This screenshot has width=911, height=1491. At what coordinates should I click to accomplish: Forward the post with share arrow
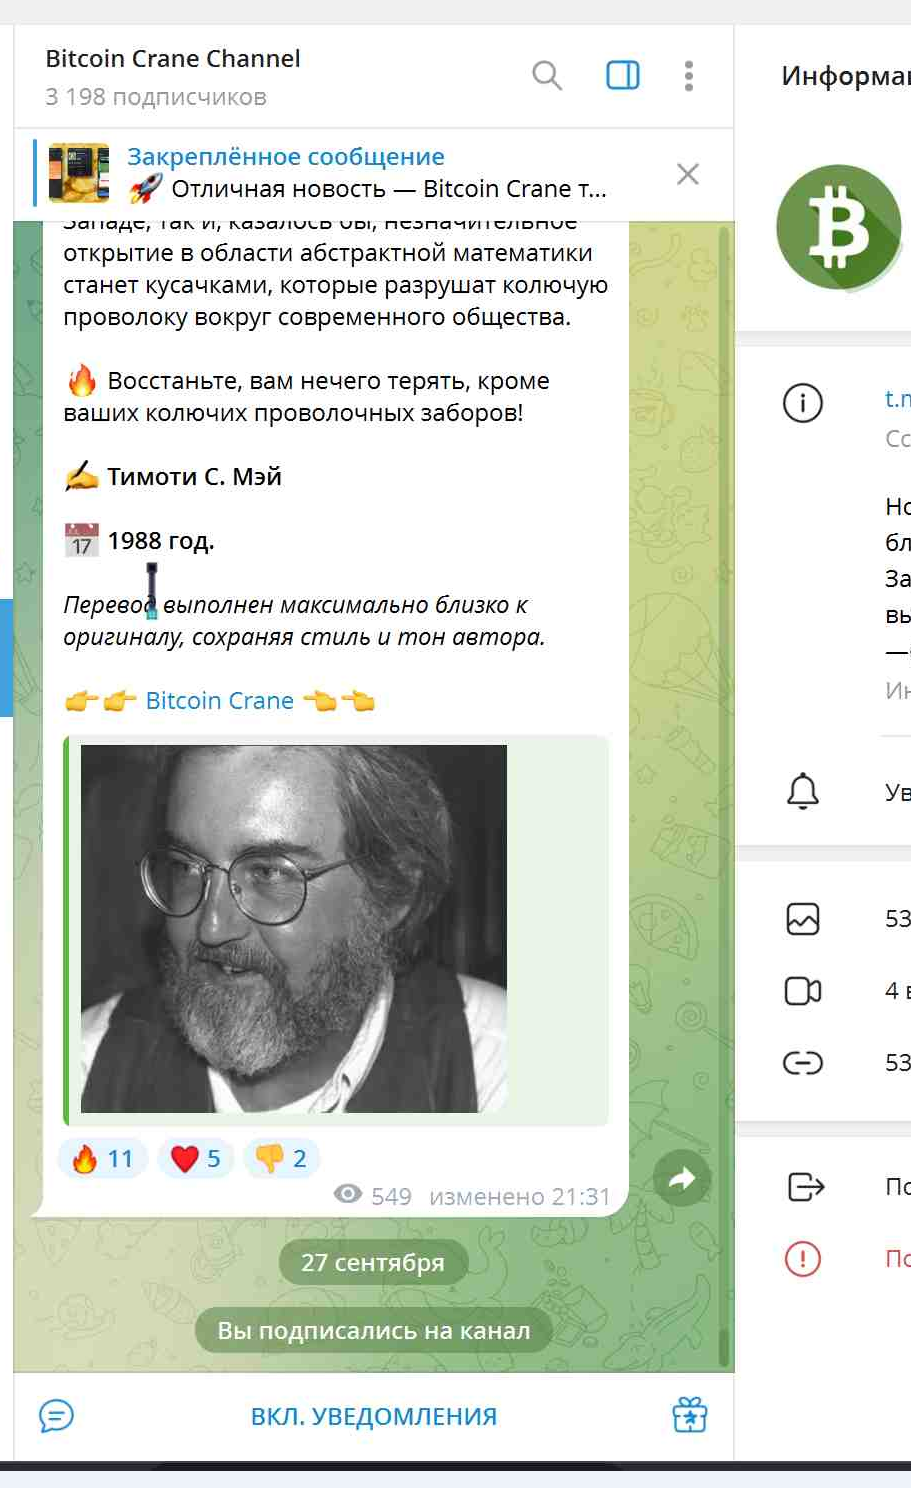(x=682, y=1179)
